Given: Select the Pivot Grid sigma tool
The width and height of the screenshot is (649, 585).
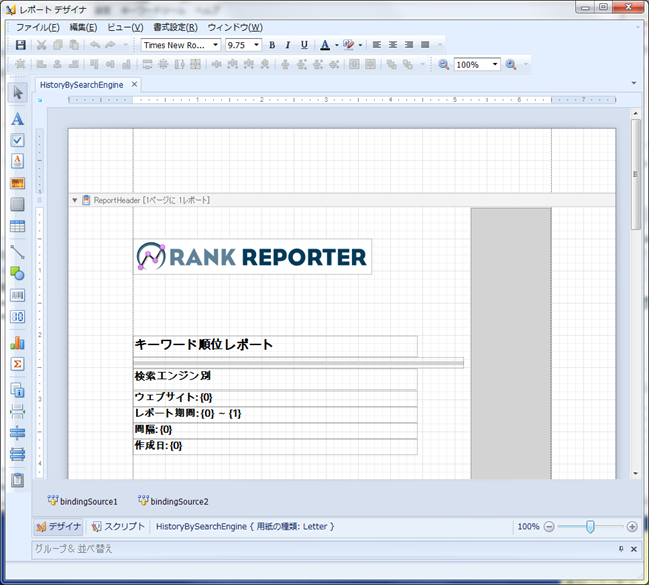Looking at the screenshot, I should point(17,364).
